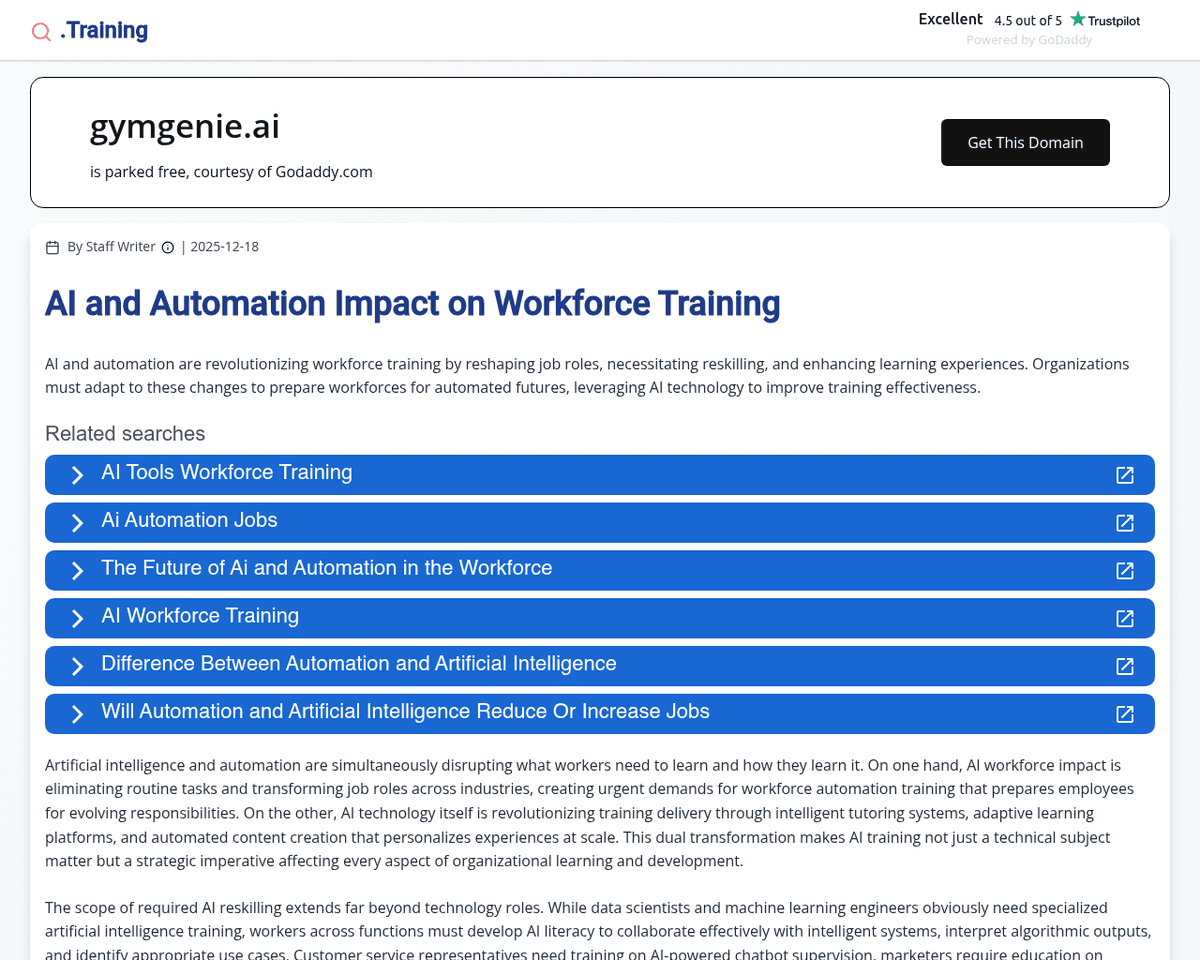Open the Will Automation Reduce Or Increase Jobs link
Viewport: 1200px width, 960px height.
pos(405,712)
